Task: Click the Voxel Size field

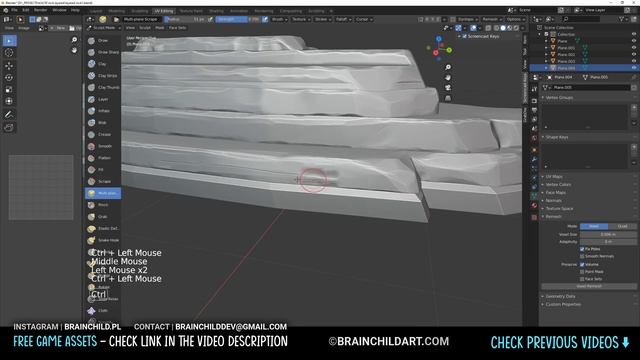Action: 608,235
